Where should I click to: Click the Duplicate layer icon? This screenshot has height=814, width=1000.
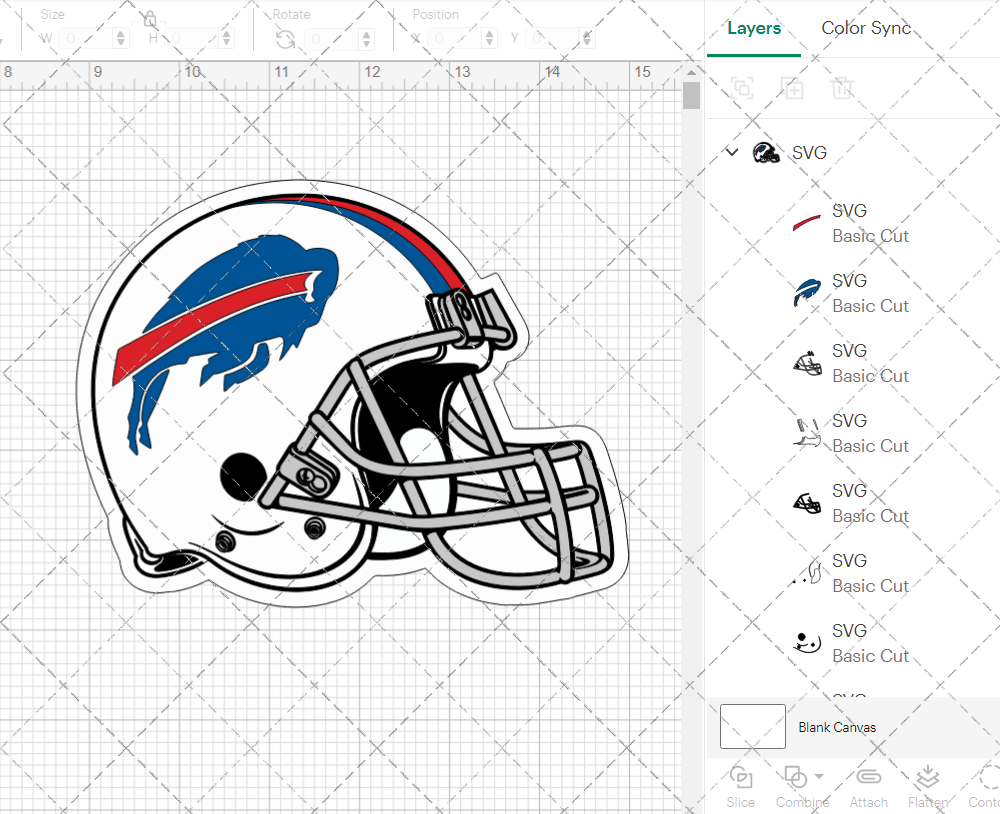(792, 87)
